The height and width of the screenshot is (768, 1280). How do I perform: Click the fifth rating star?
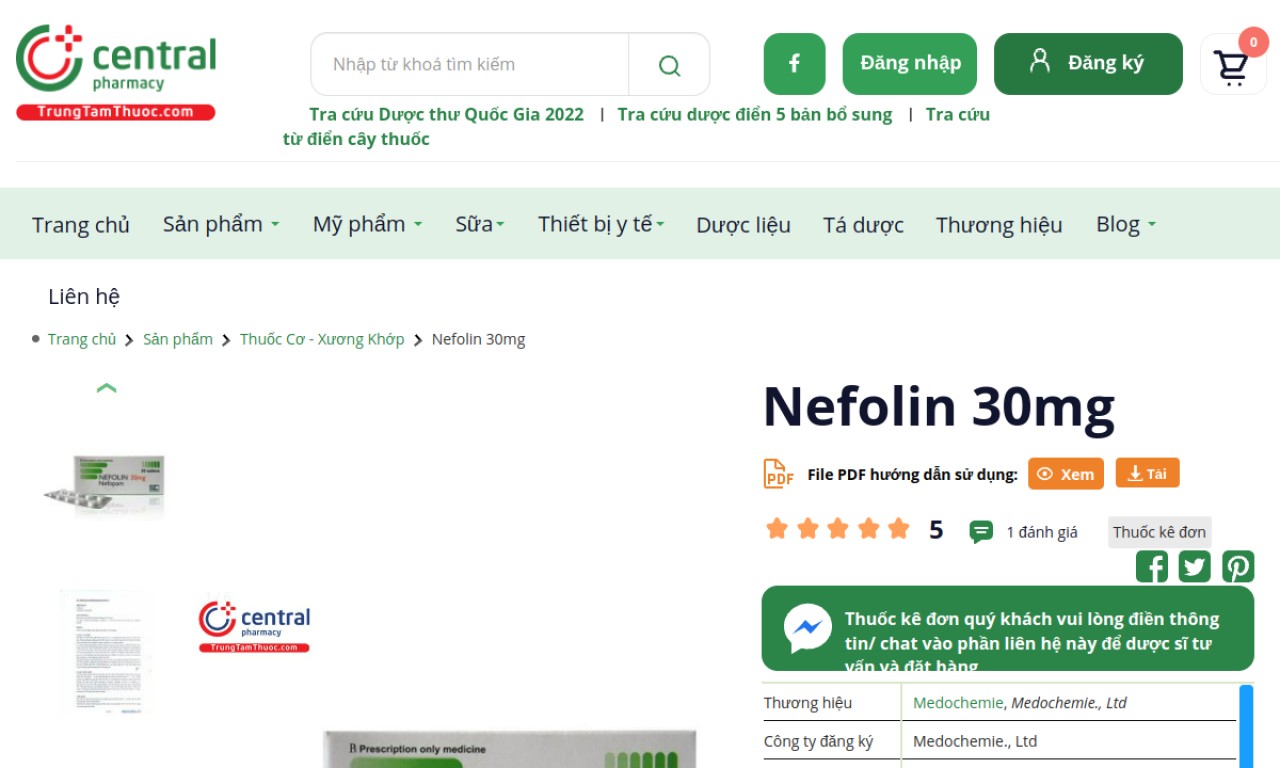(899, 528)
